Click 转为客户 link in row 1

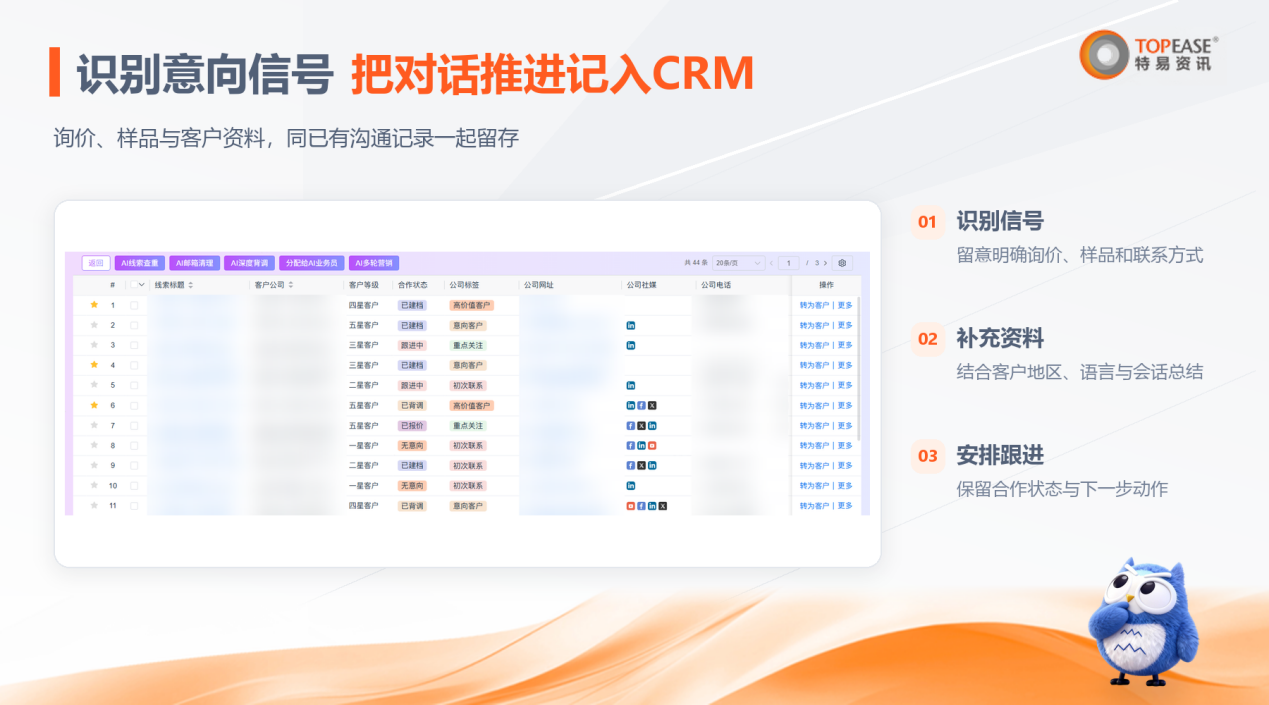point(815,305)
